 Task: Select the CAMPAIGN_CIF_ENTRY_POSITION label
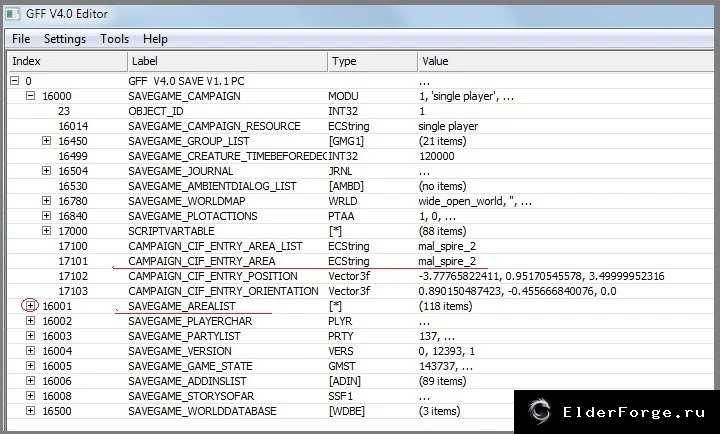tap(213, 276)
